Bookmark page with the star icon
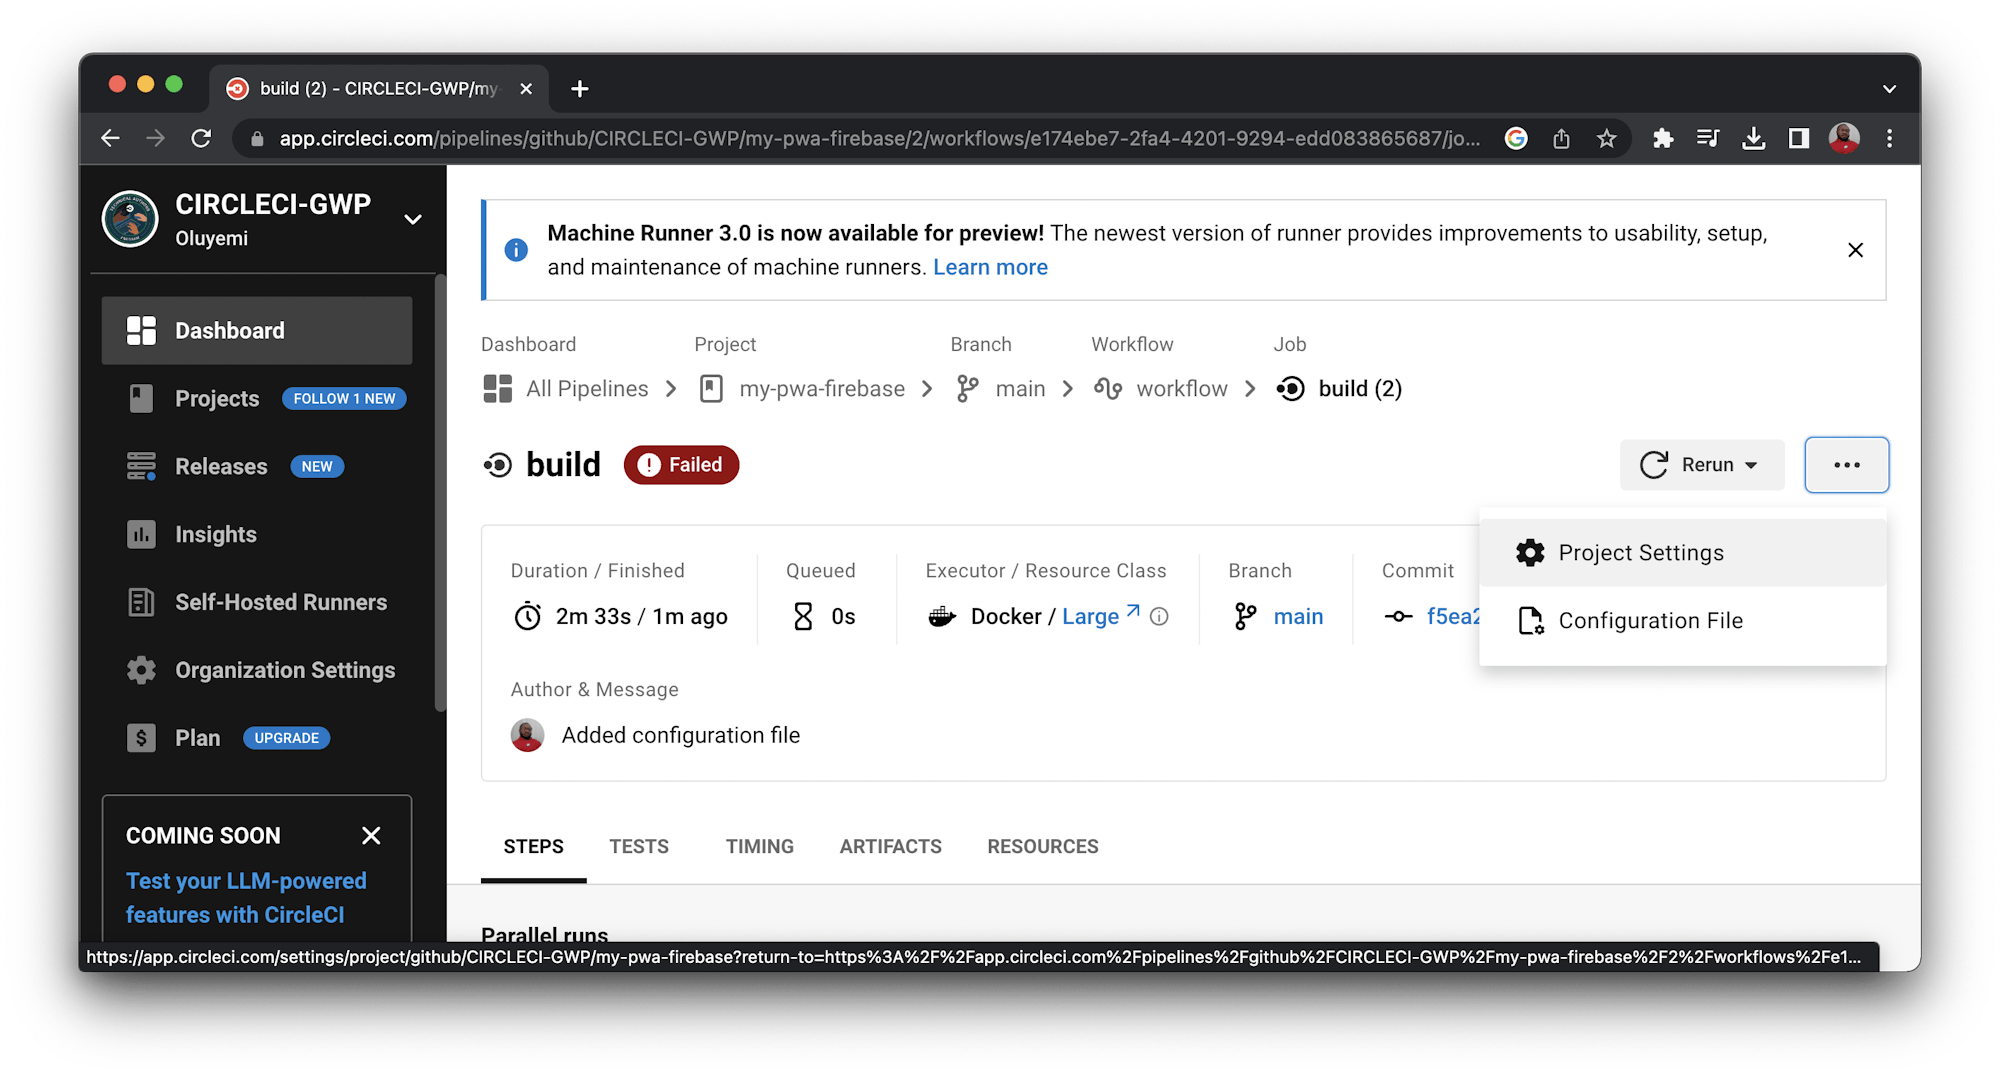 (x=1606, y=139)
